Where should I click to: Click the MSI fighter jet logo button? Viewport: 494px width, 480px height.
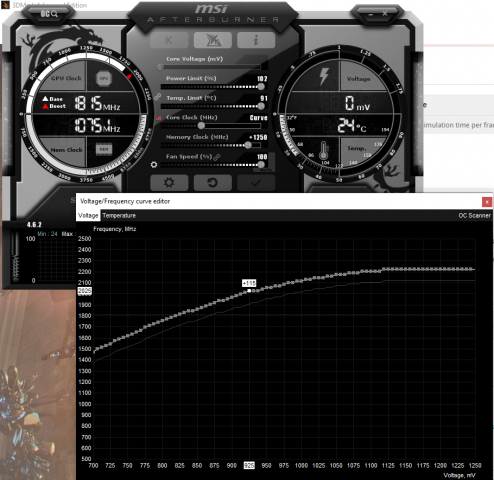[213, 40]
